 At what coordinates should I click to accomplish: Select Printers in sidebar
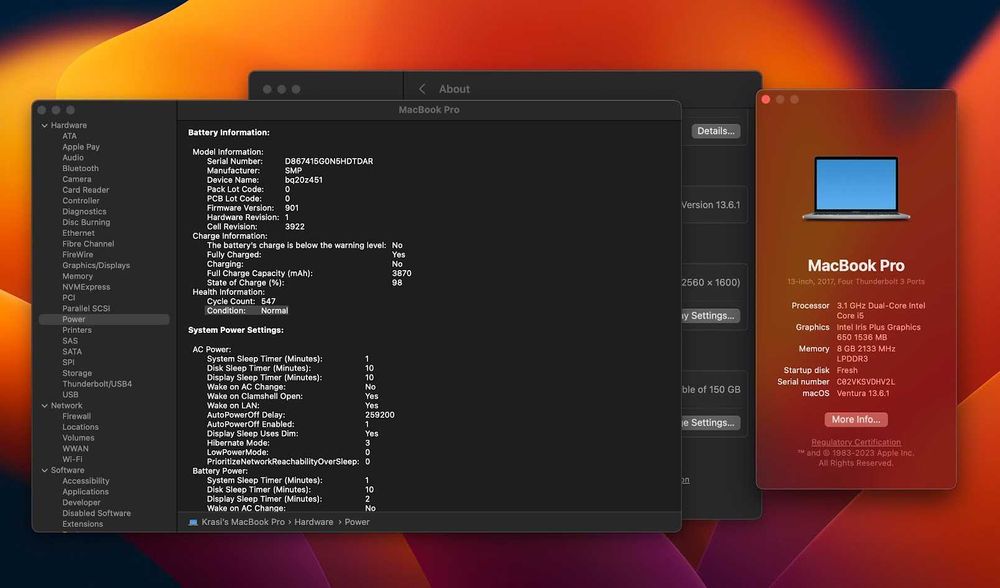point(77,330)
